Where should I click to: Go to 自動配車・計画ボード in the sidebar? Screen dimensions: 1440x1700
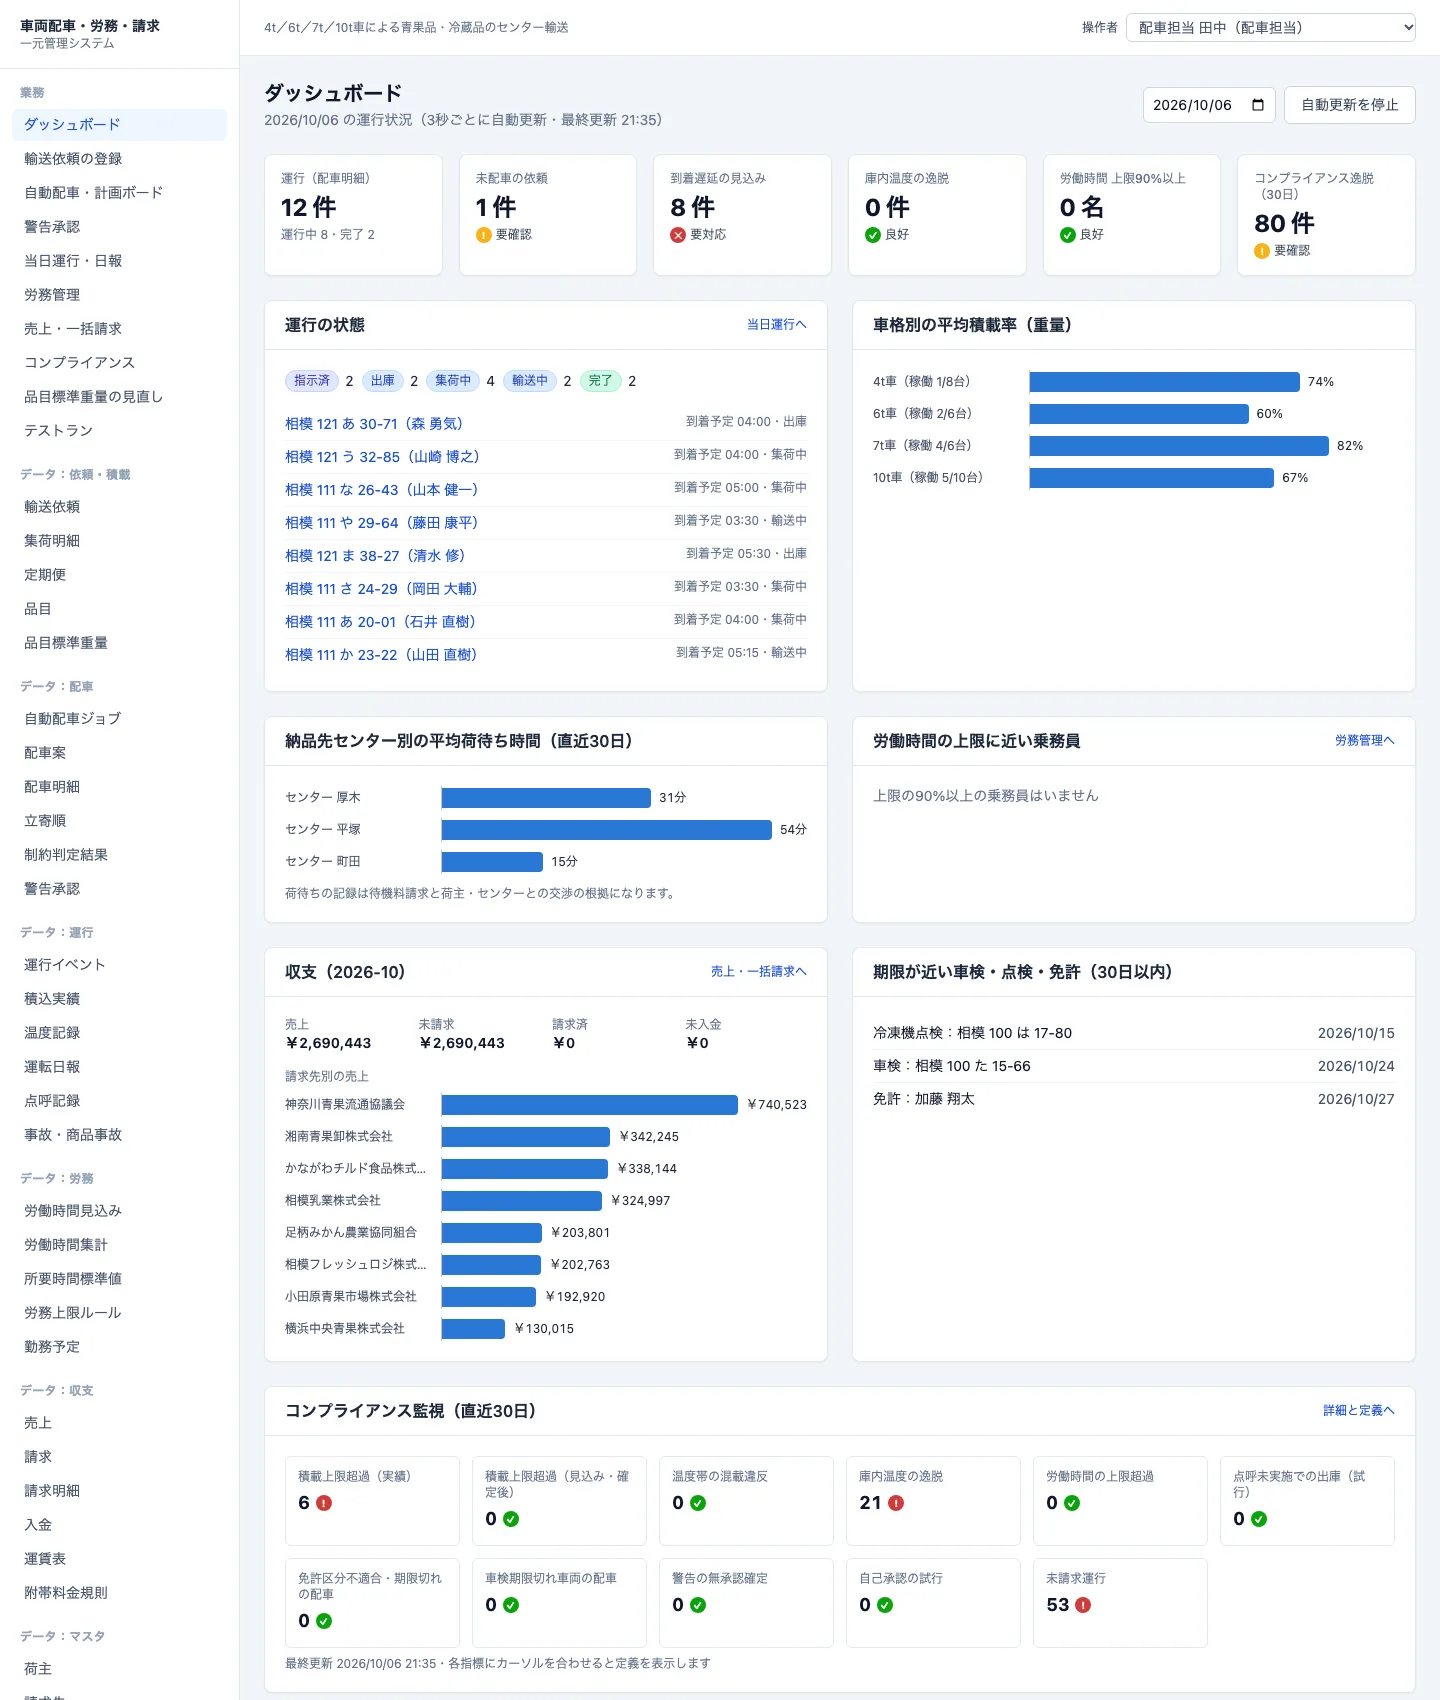coord(119,193)
